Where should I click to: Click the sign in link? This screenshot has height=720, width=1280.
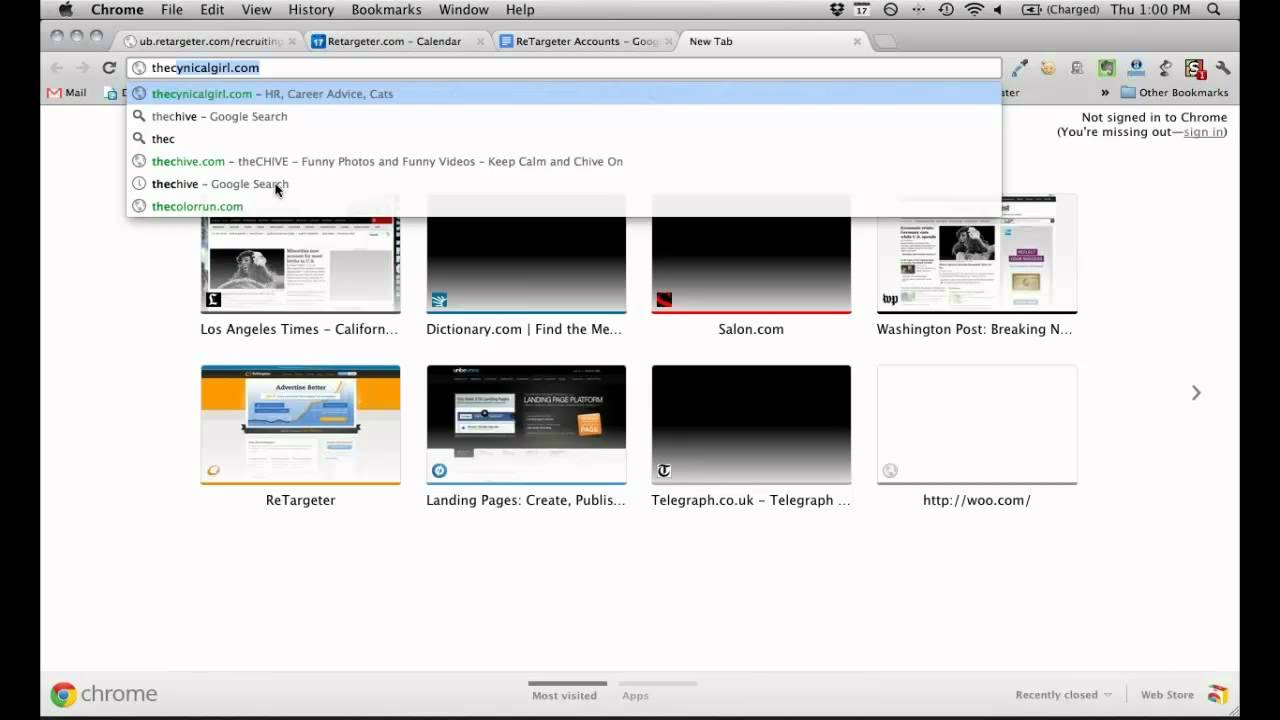1203,132
